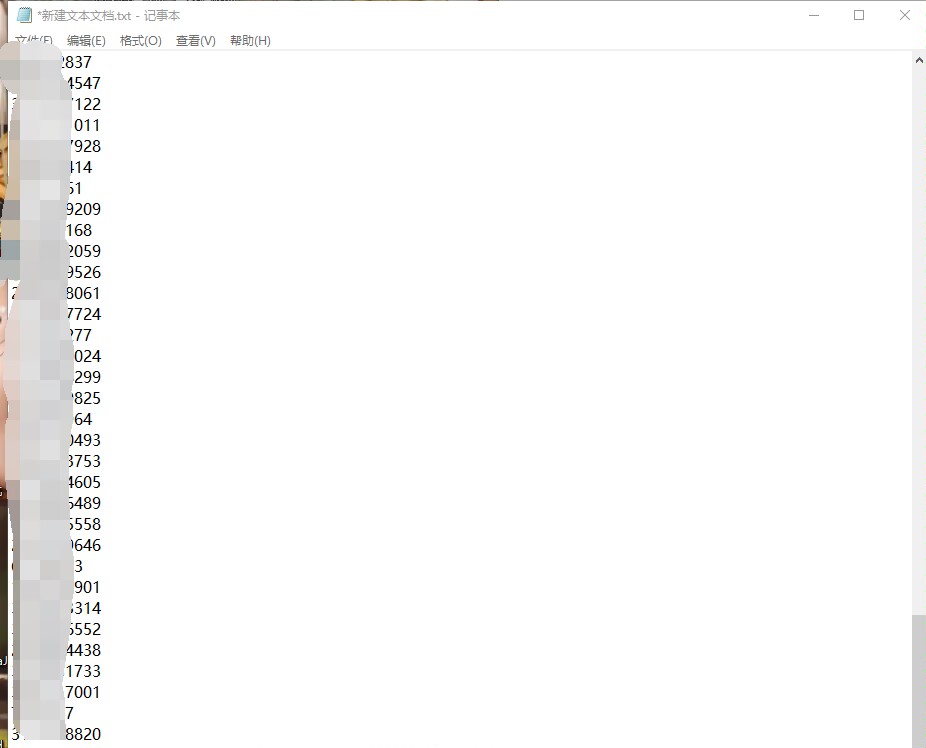Click the text line ending in 4605
926x748 pixels.
point(84,482)
